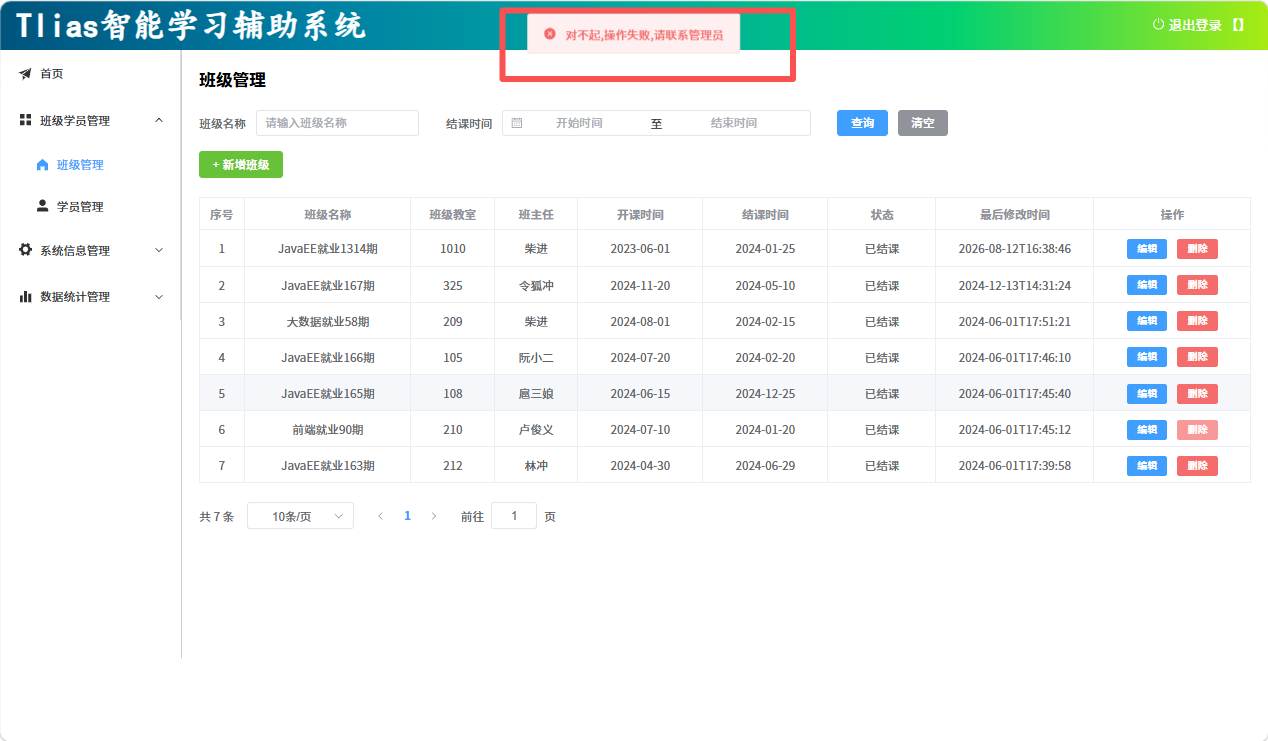This screenshot has height=741, width=1268.
Task: Edit the JavaEE就业165期 row
Action: [1147, 394]
